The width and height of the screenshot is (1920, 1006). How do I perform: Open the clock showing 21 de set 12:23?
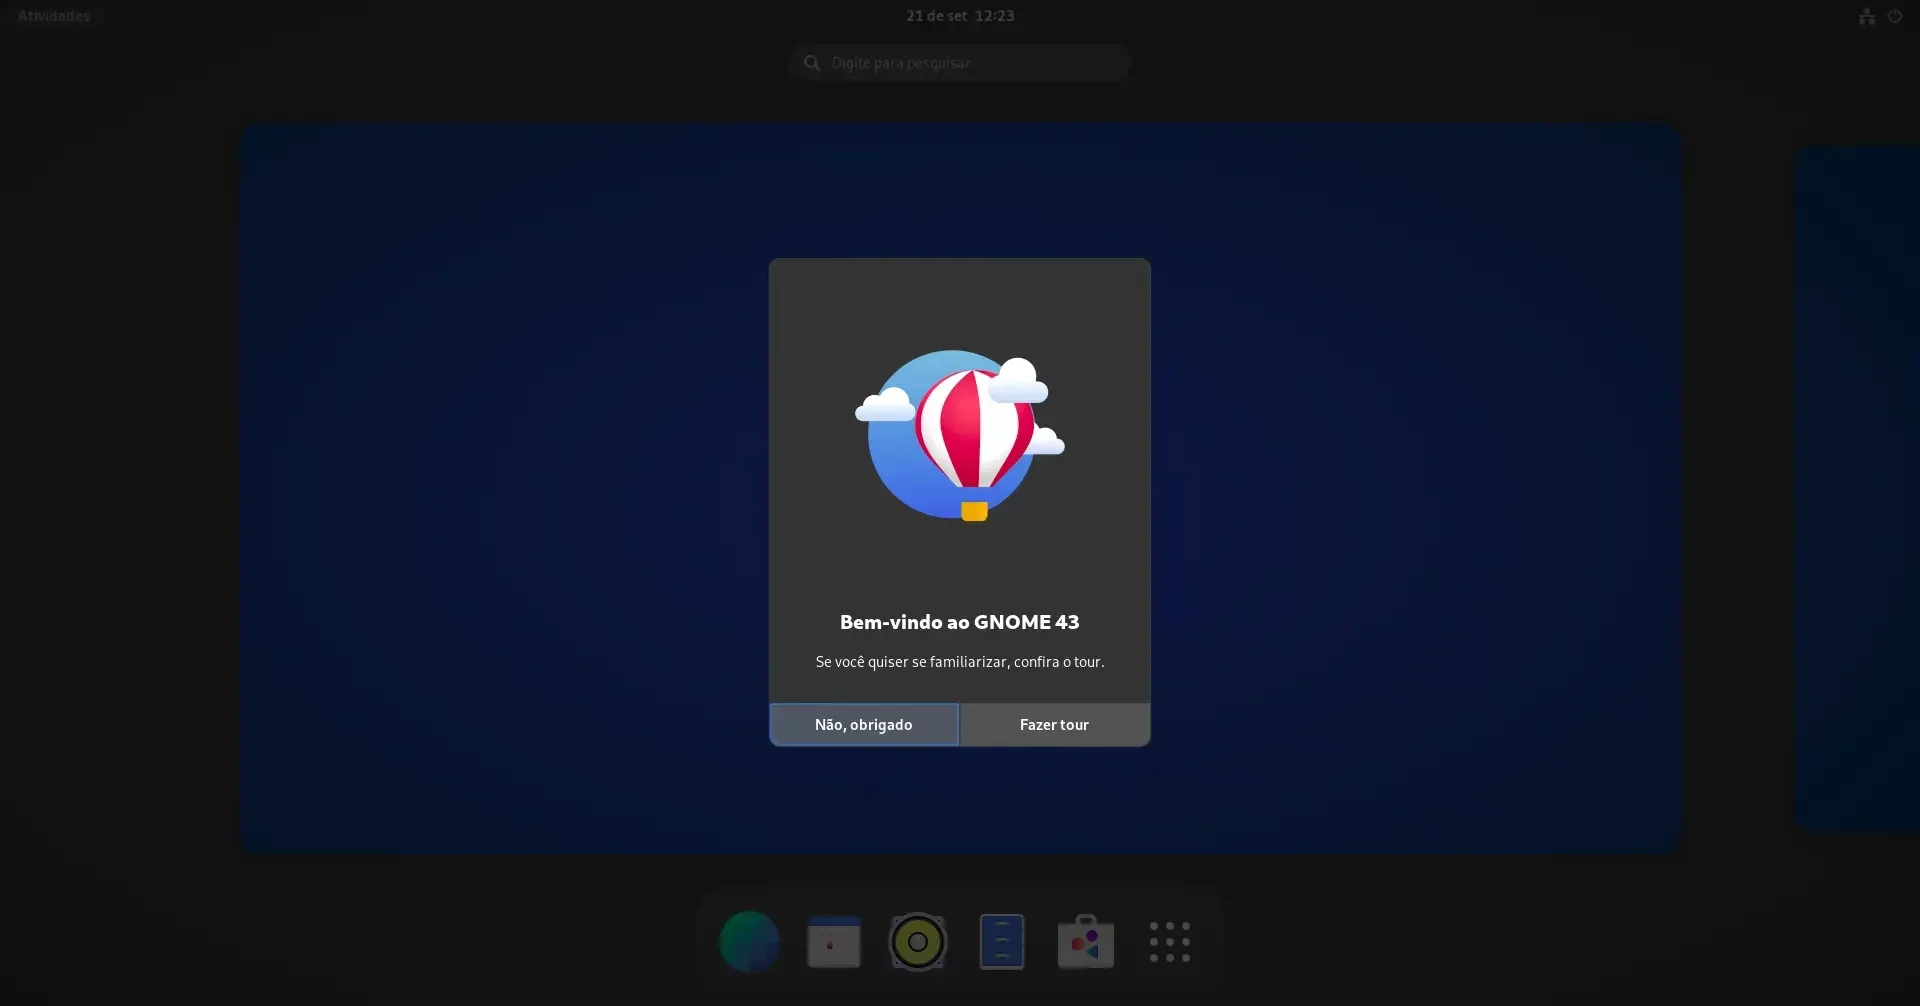960,16
